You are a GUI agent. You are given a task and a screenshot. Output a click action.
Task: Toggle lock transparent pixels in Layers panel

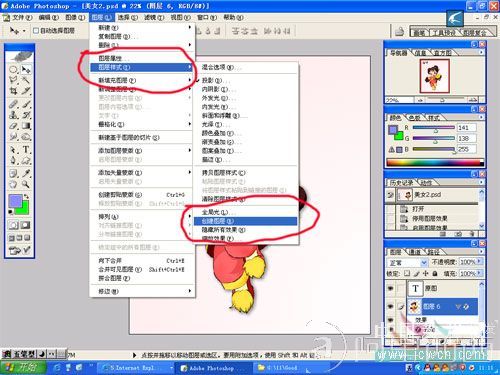pyautogui.click(x=407, y=273)
